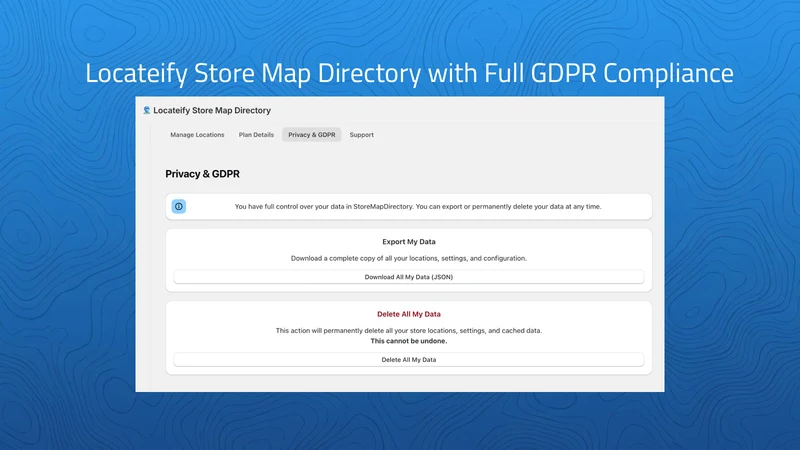
Task: Click 'Download a complete copy' description text
Action: pos(409,258)
